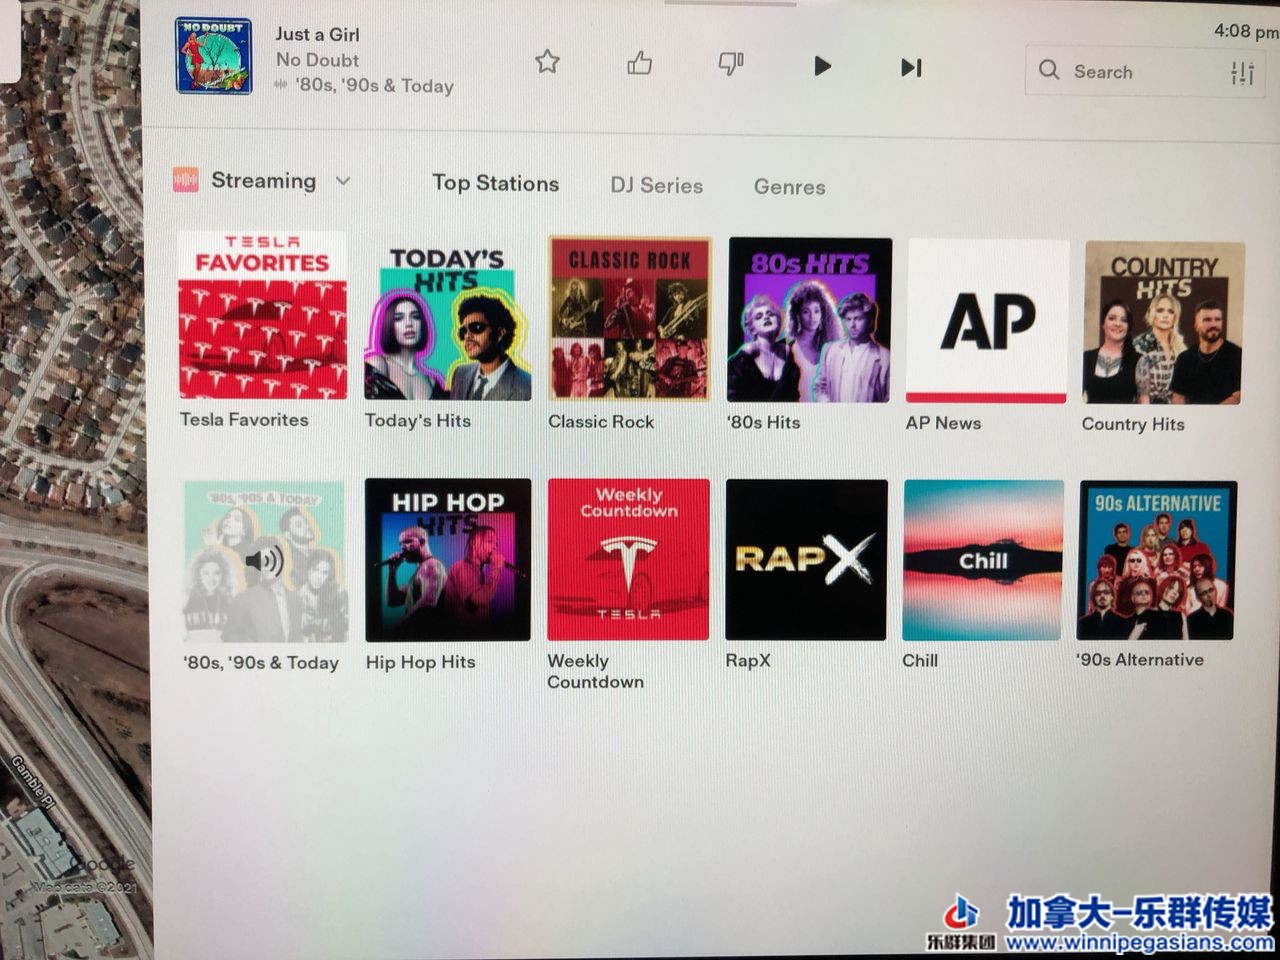Open Chill station artwork

983,560
